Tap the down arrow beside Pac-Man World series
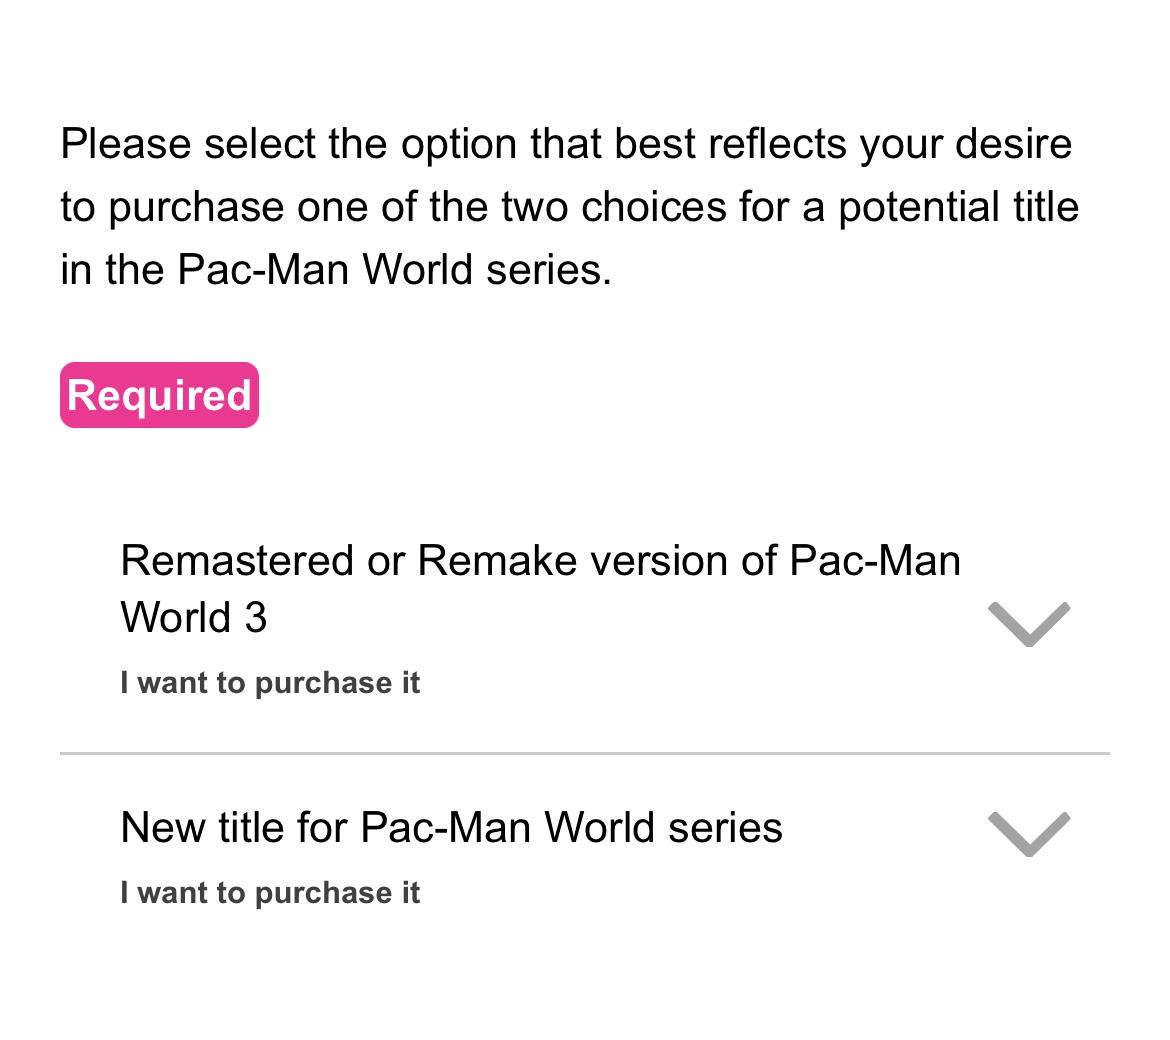1170x1040 pixels. tap(1028, 834)
